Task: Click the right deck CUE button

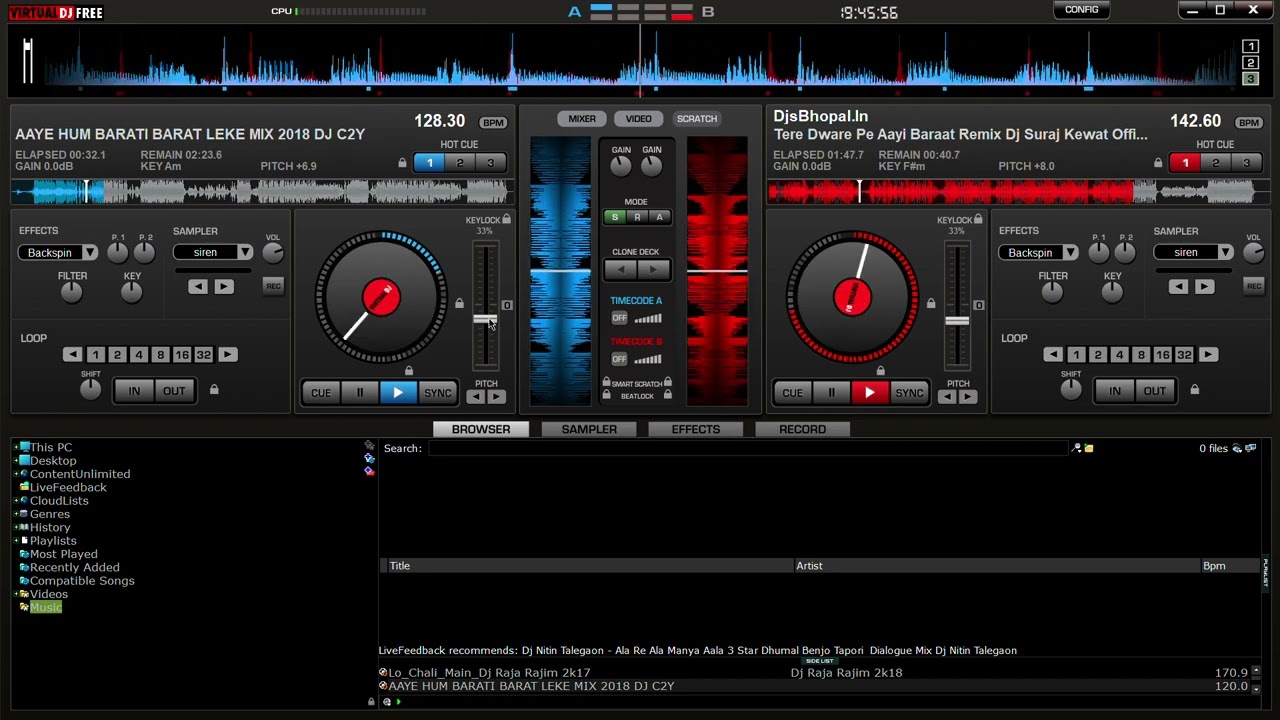Action: [x=792, y=393]
